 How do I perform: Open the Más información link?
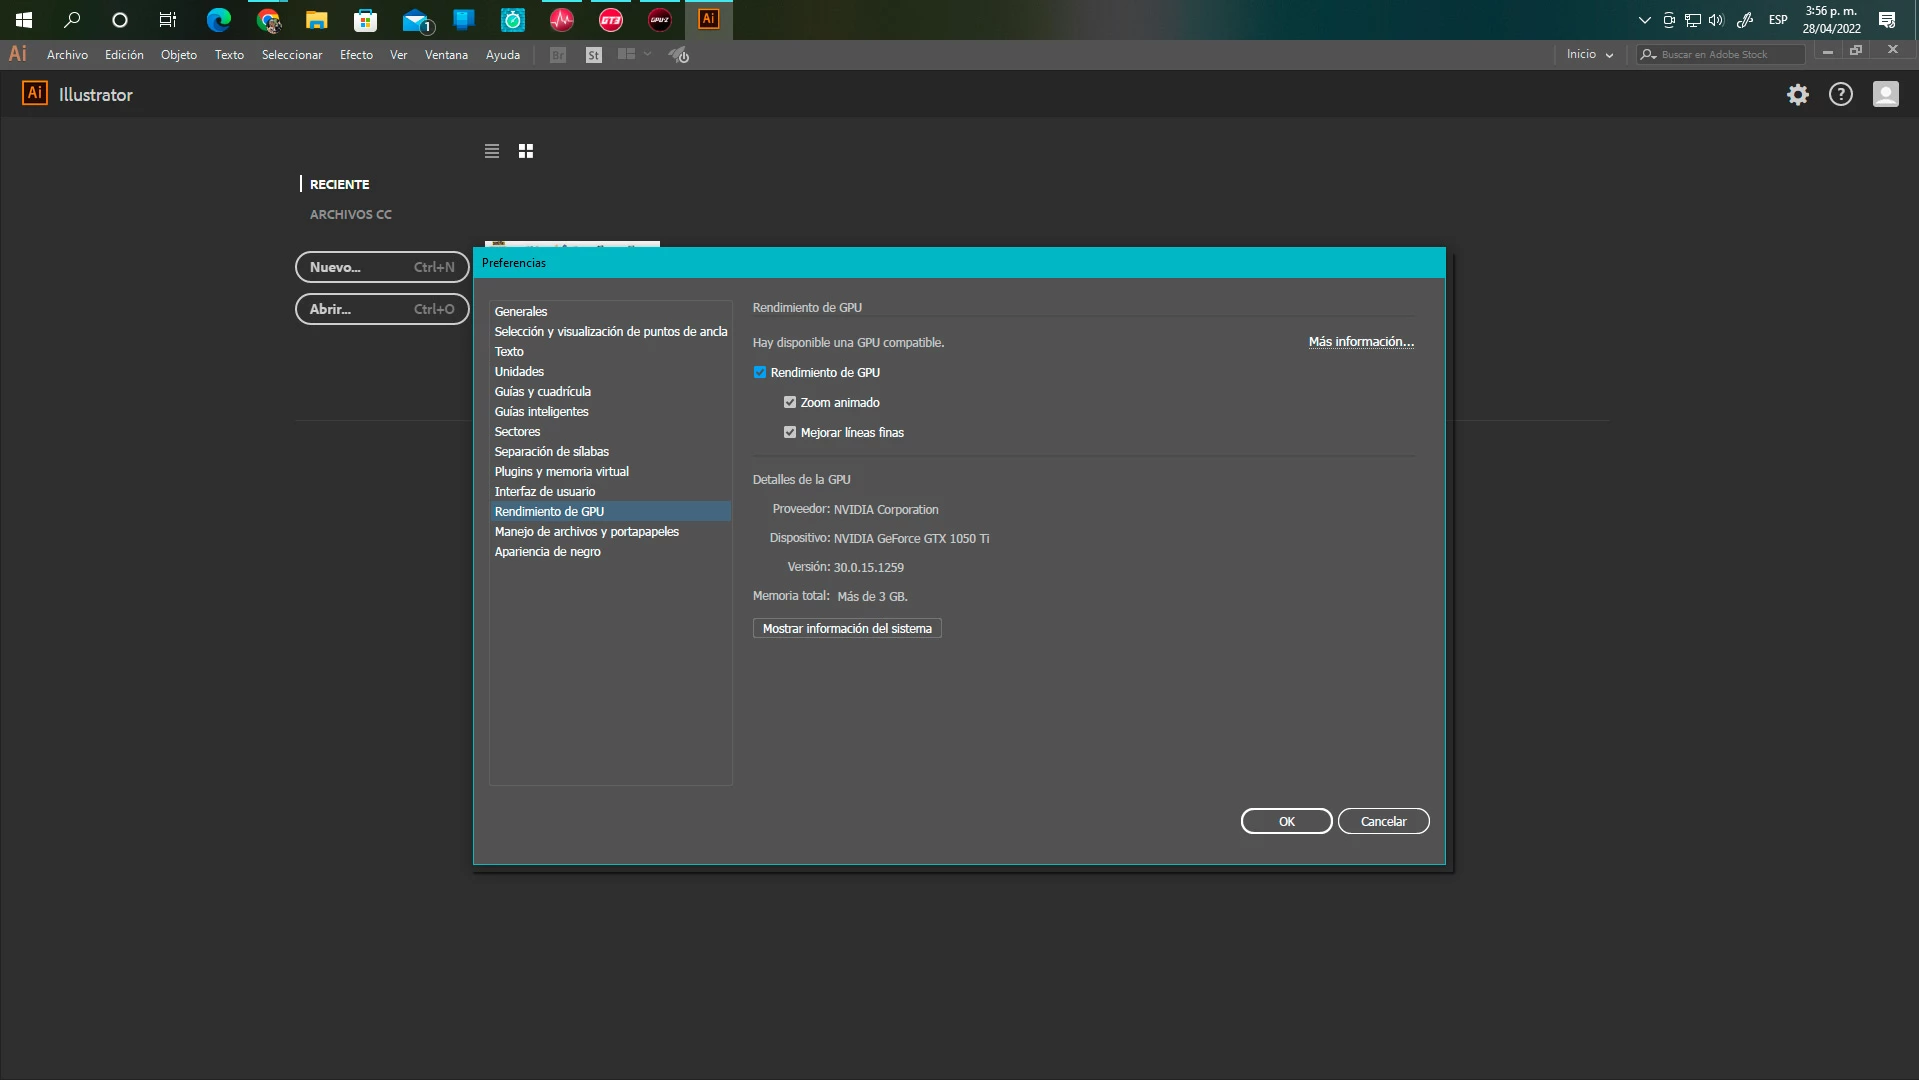[1361, 342]
